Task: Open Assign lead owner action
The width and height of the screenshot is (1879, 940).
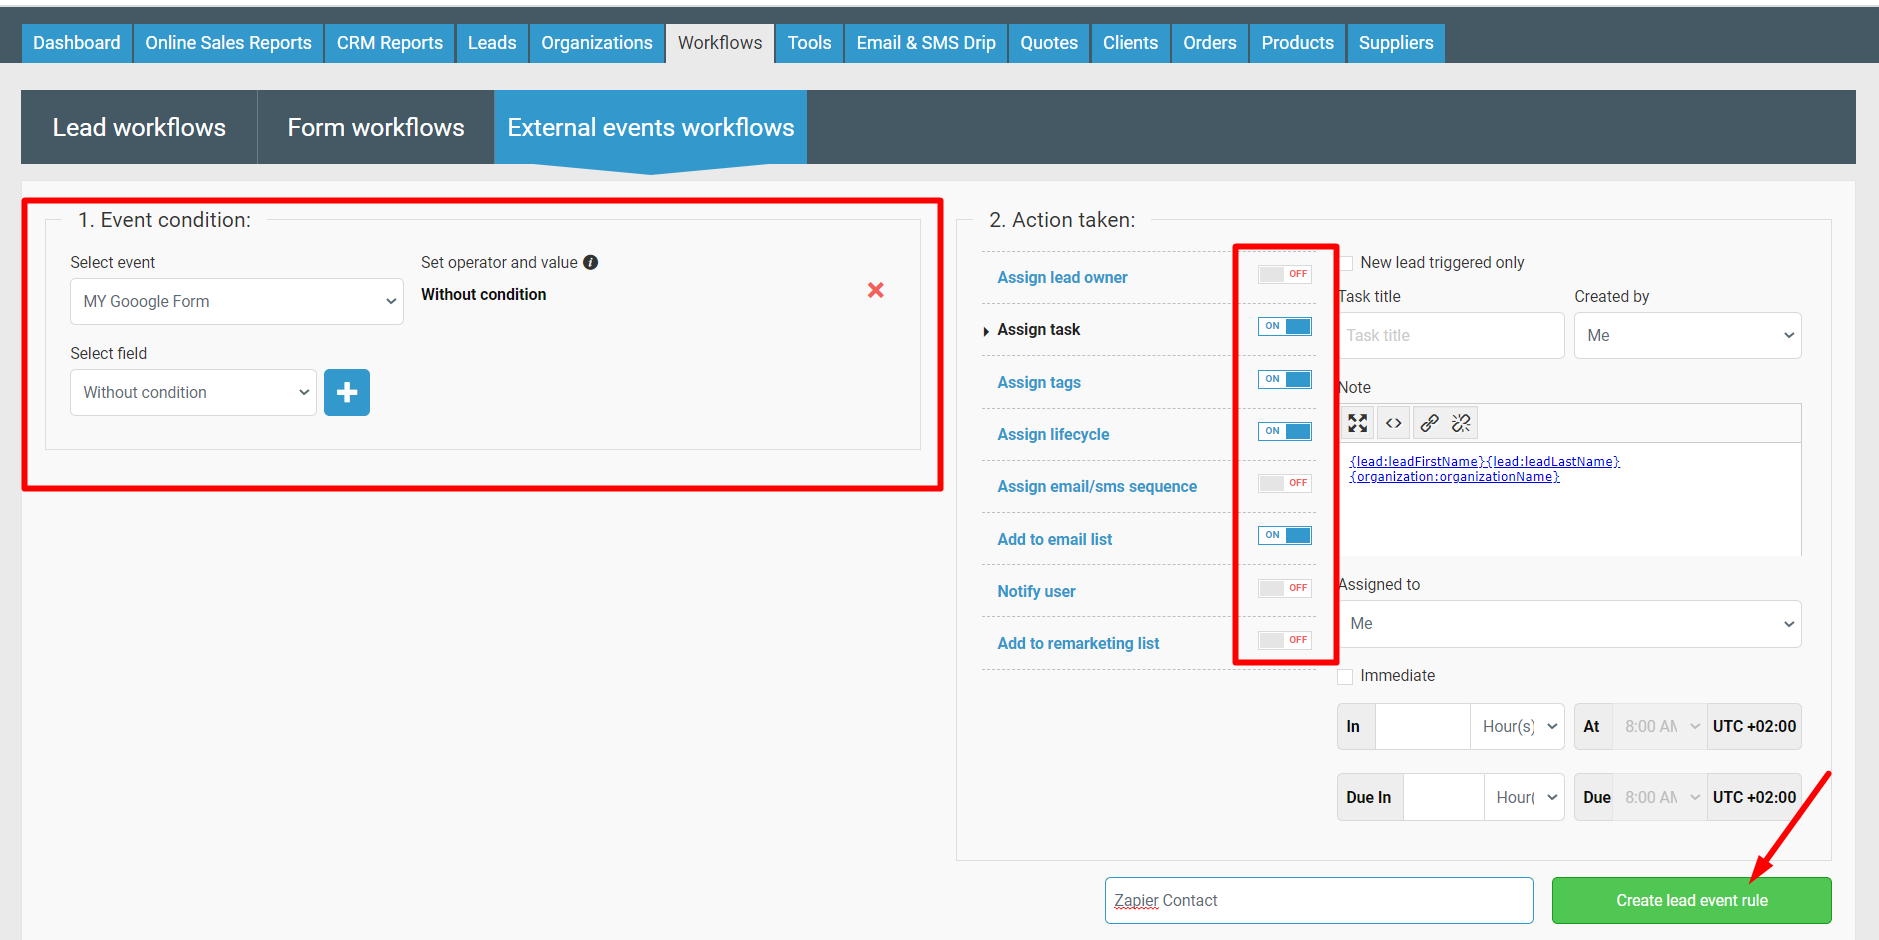Action: (1062, 277)
